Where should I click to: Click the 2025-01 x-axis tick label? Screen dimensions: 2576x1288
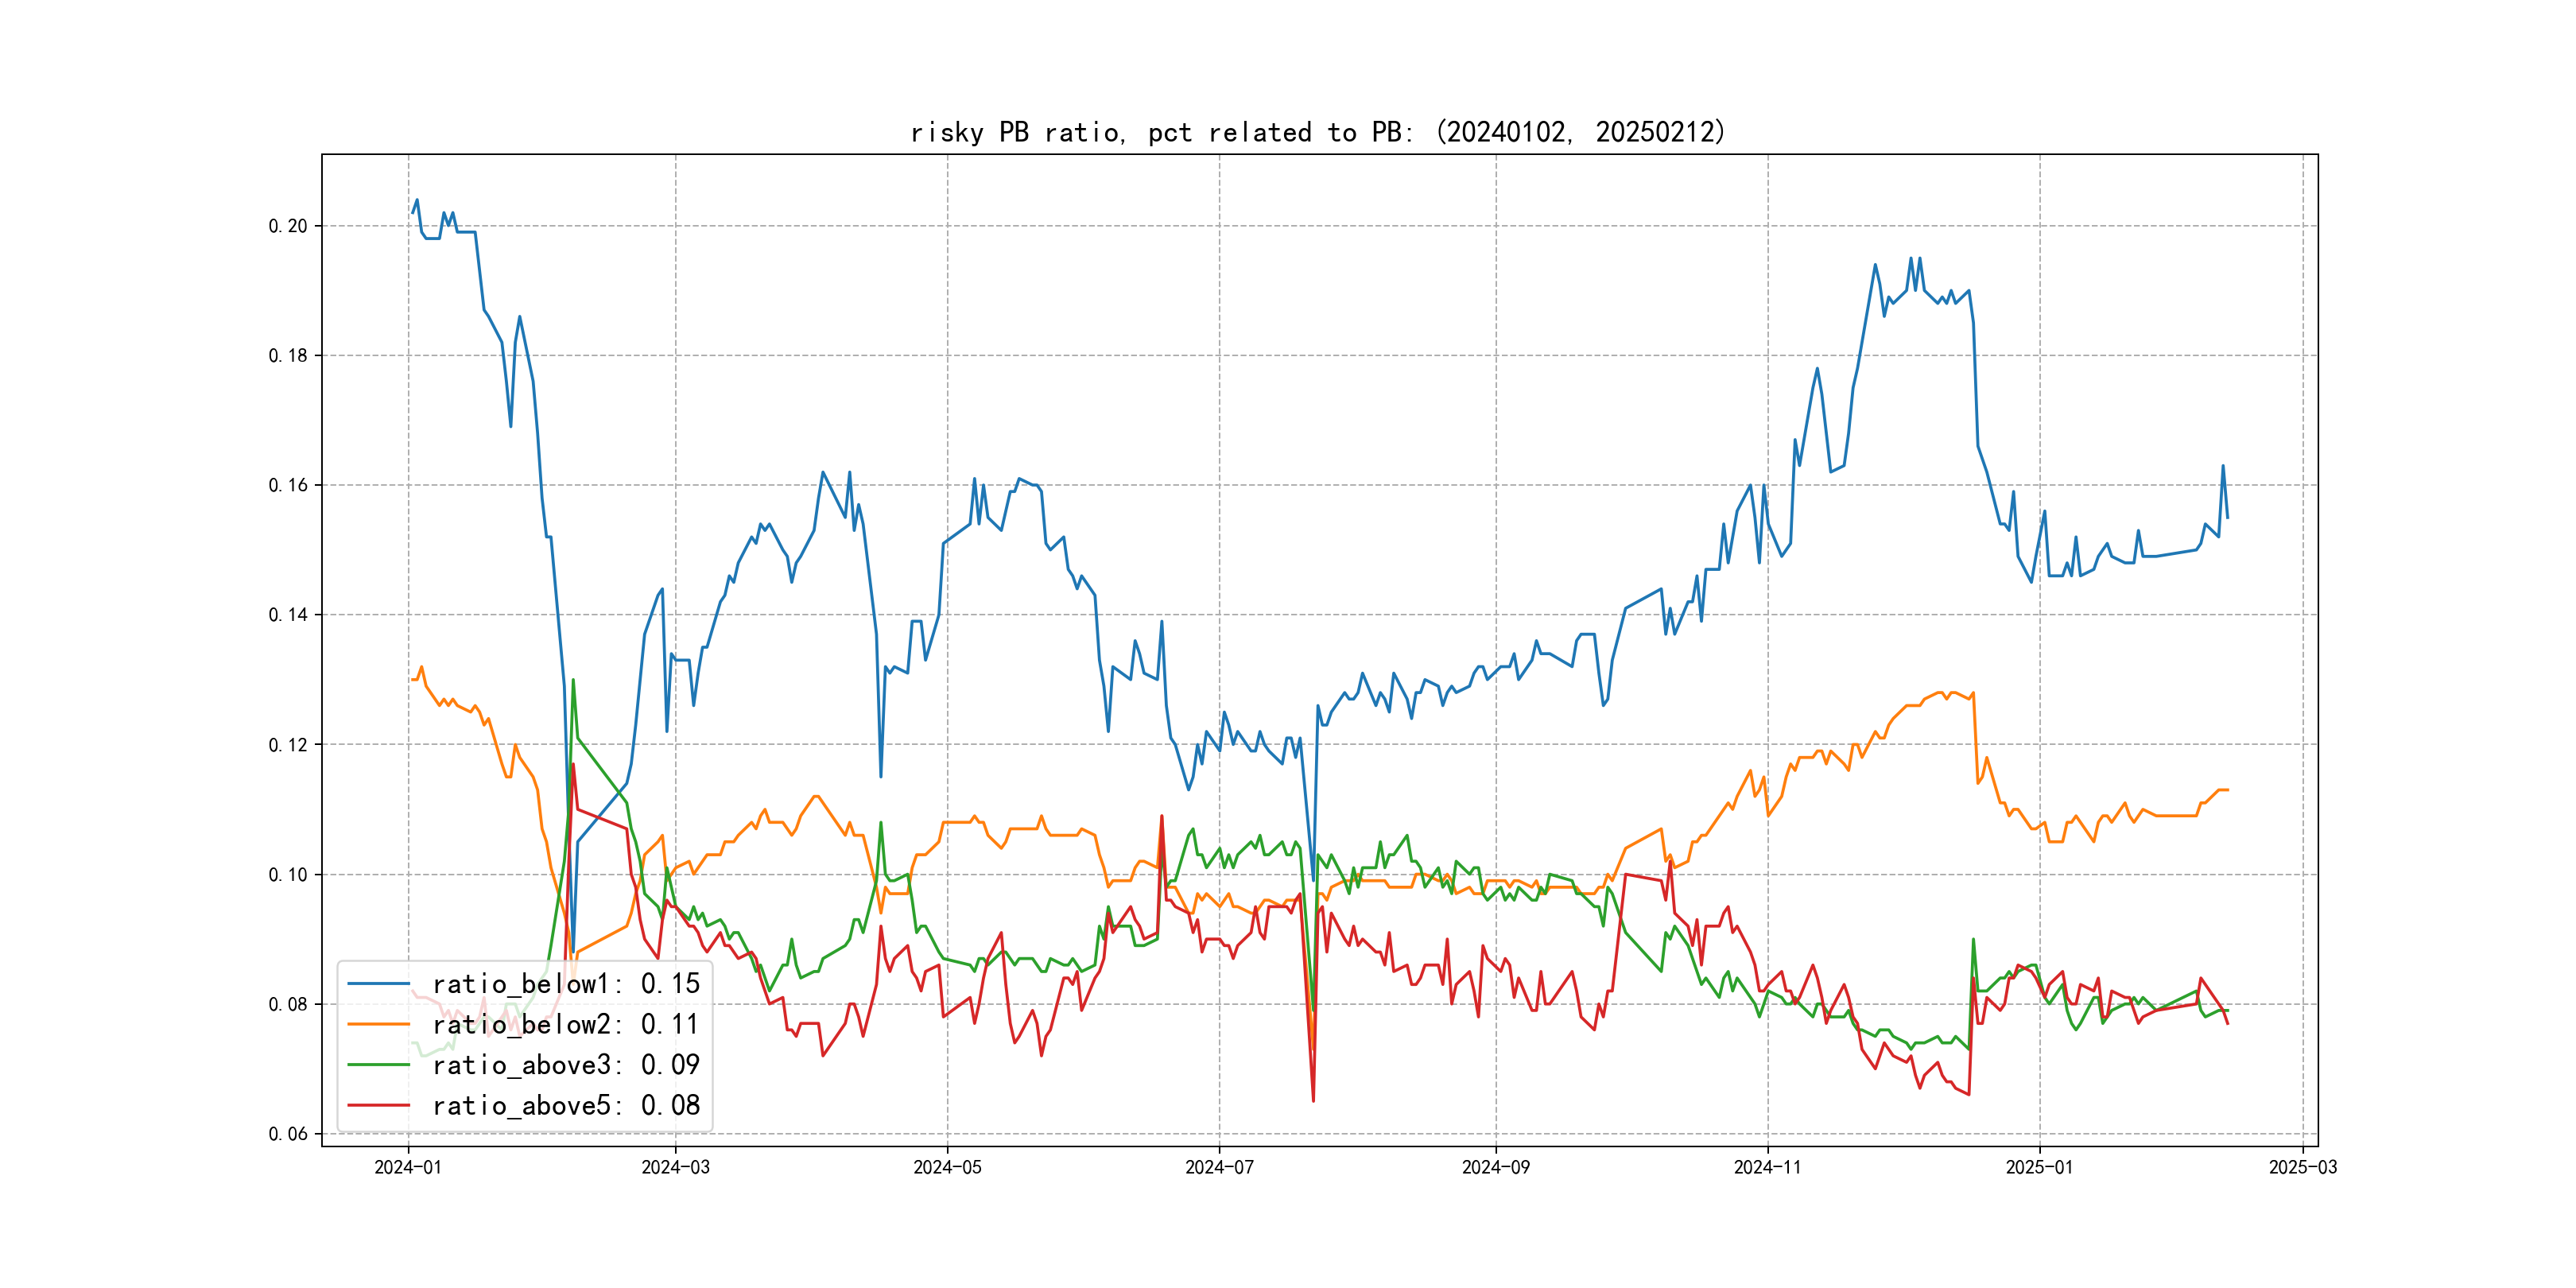pos(2039,1167)
